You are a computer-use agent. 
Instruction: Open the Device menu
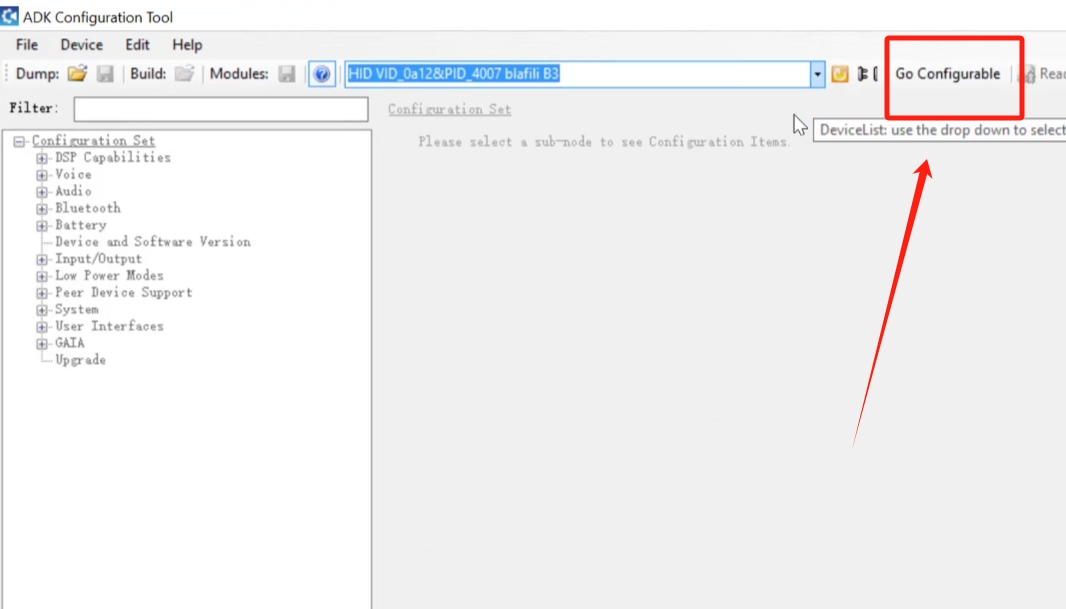click(82, 45)
